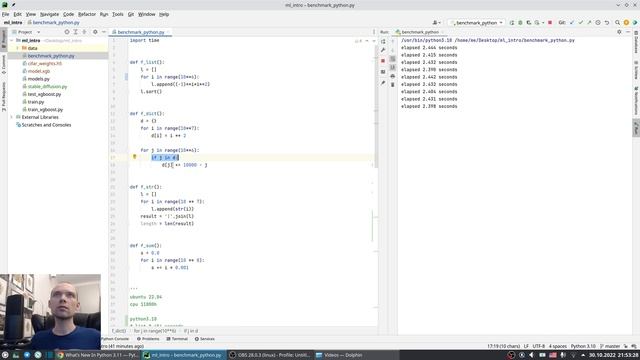Open the Services tool window

(204, 339)
